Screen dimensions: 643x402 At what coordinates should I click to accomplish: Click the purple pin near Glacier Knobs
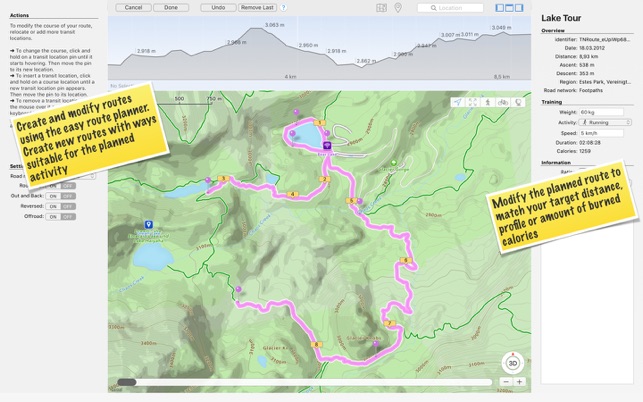pyautogui.click(x=376, y=344)
